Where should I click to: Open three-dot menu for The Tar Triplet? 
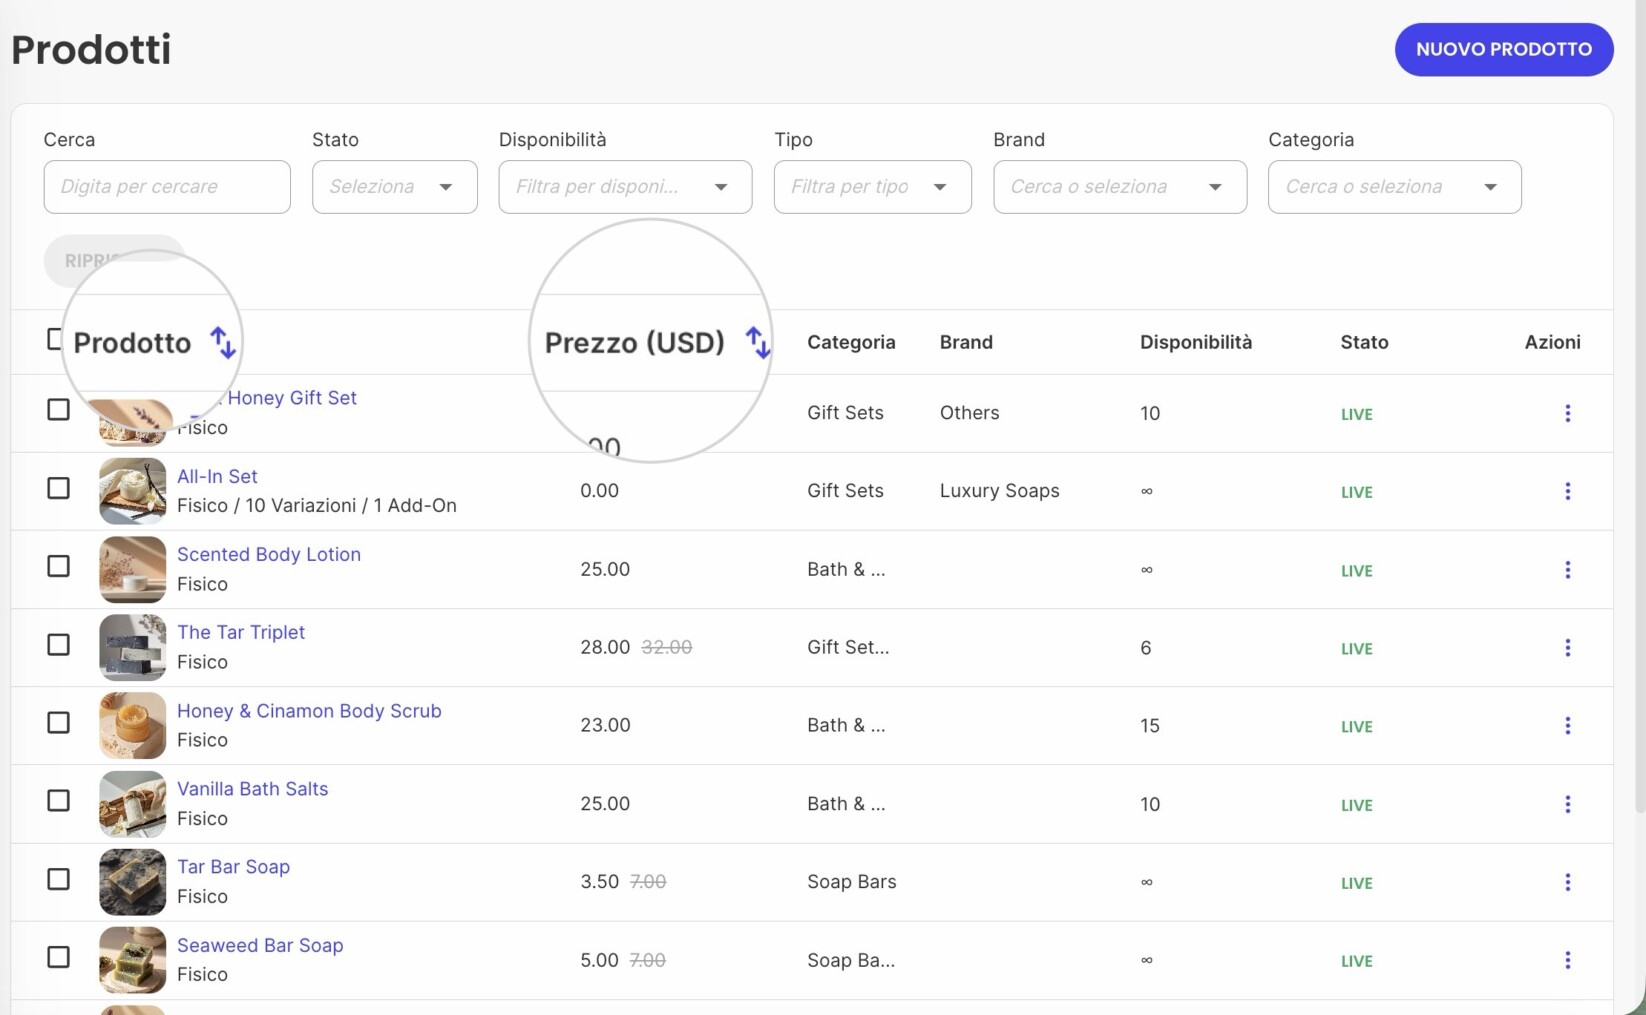(x=1567, y=647)
